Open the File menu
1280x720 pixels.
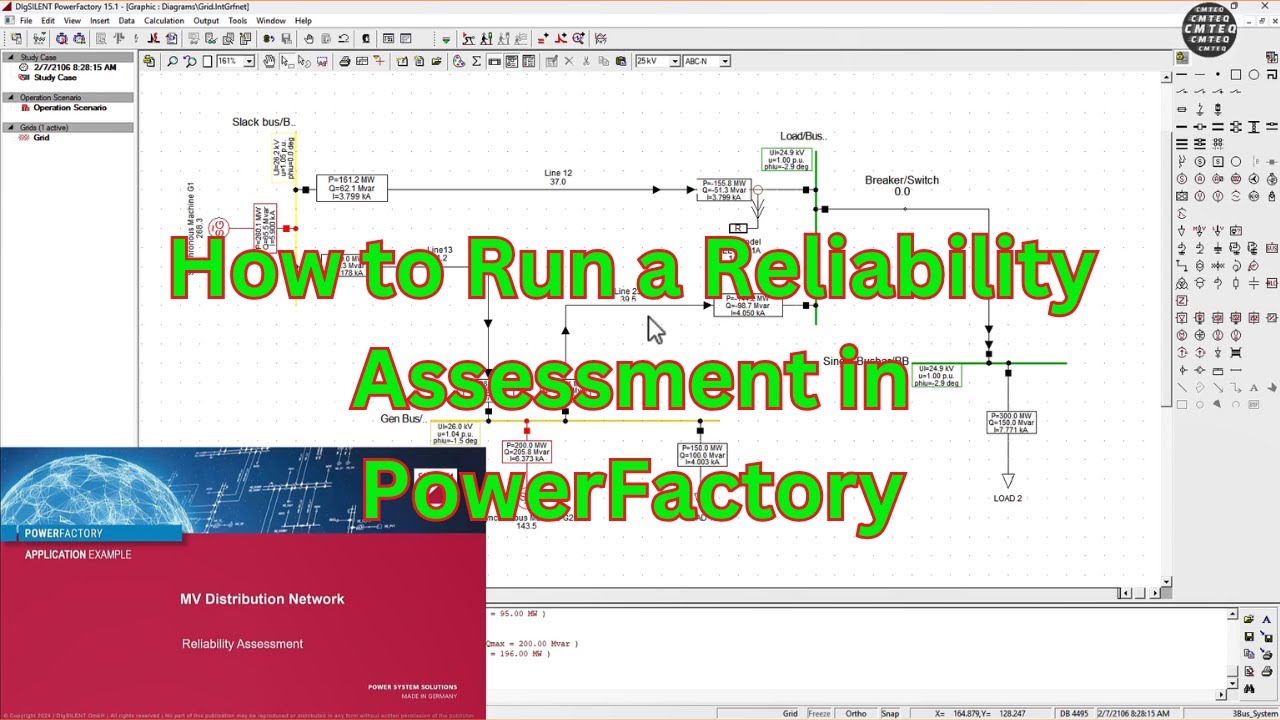[26, 20]
